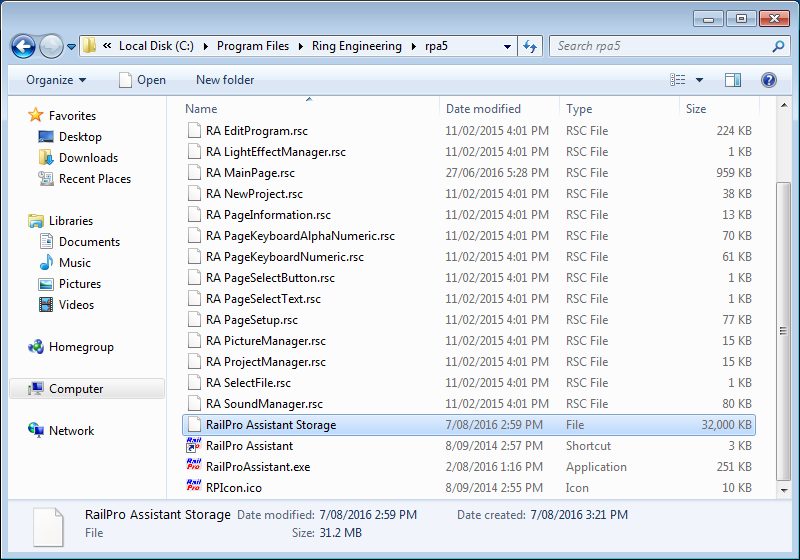800x560 pixels.
Task: Open the Organize dropdown menu
Action: 56,80
